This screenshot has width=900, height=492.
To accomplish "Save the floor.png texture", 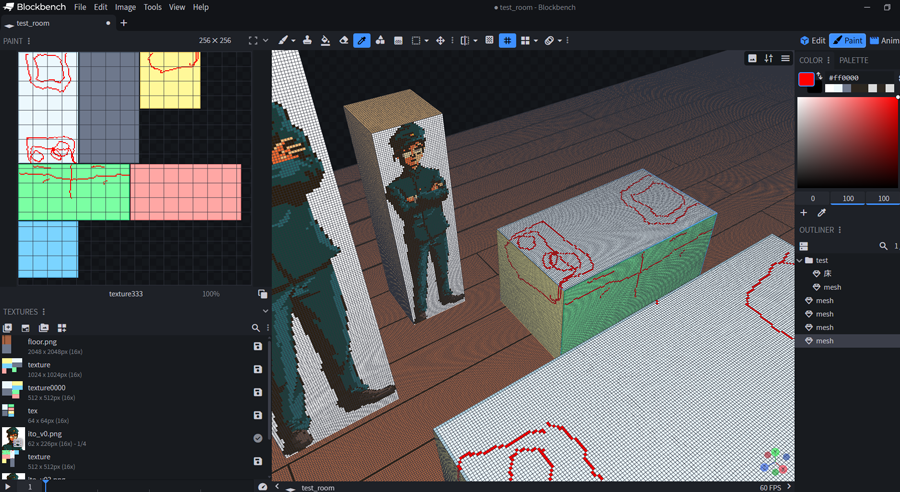I will pos(258,346).
